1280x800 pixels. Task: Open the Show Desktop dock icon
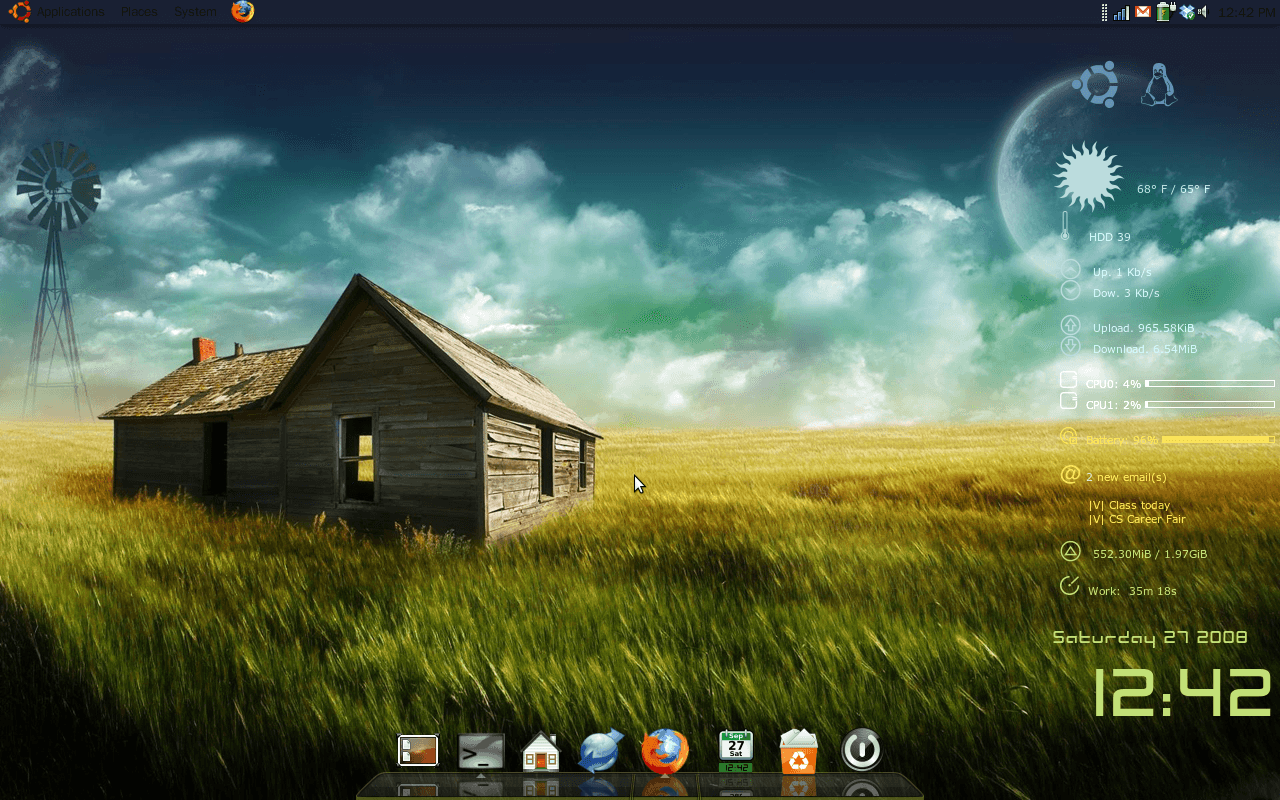(418, 750)
